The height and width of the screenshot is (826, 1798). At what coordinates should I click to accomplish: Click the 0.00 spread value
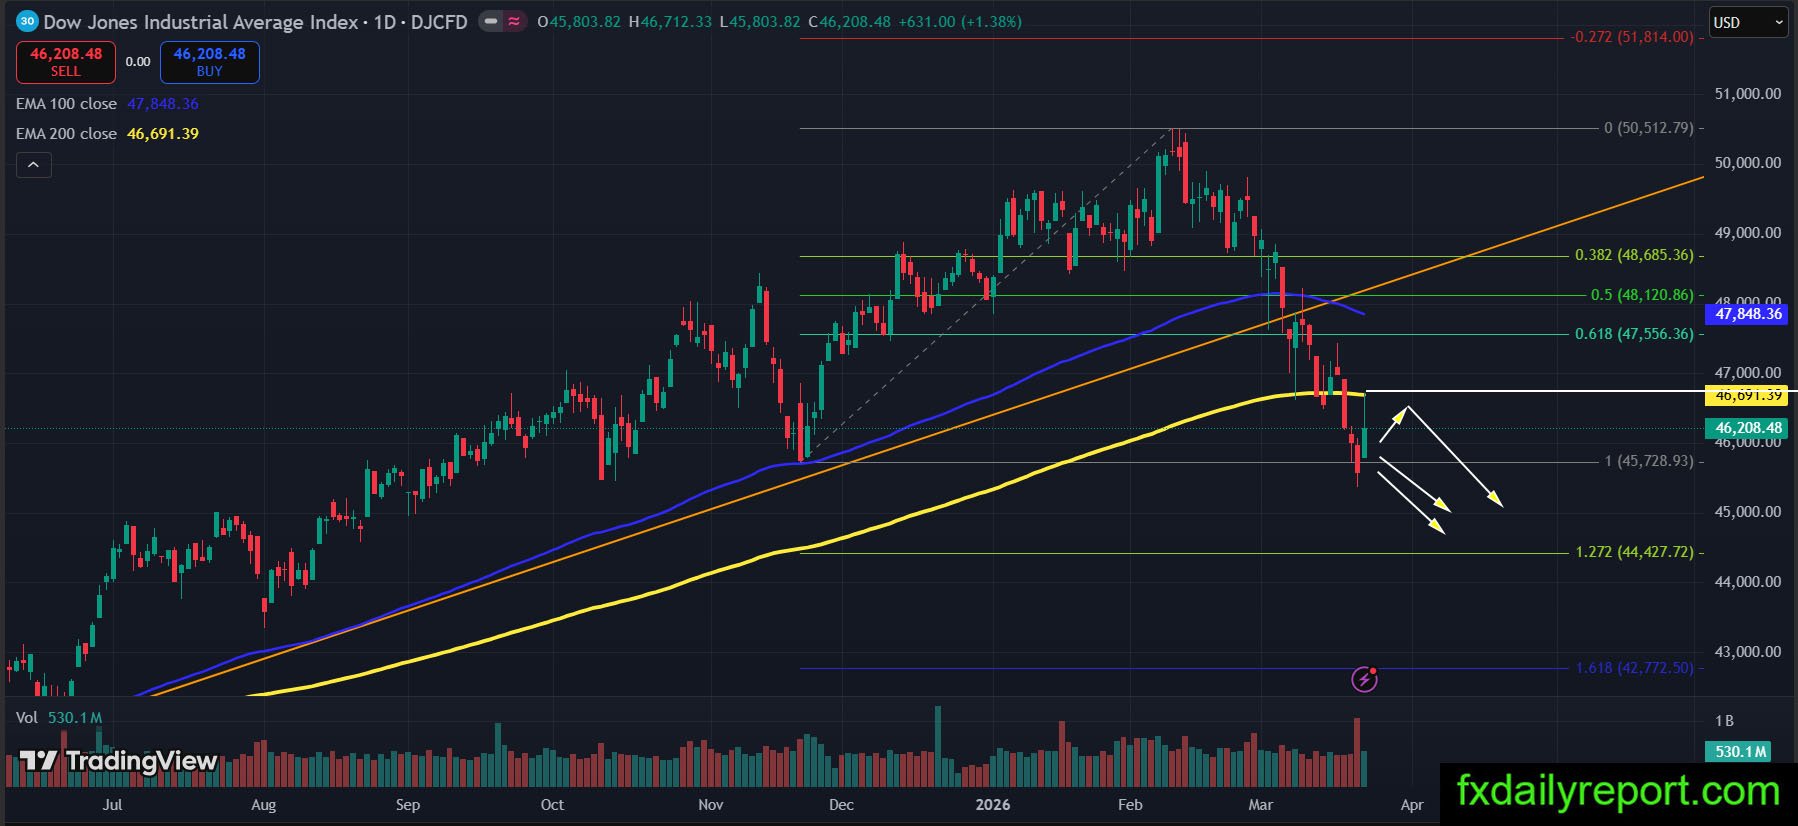point(138,62)
